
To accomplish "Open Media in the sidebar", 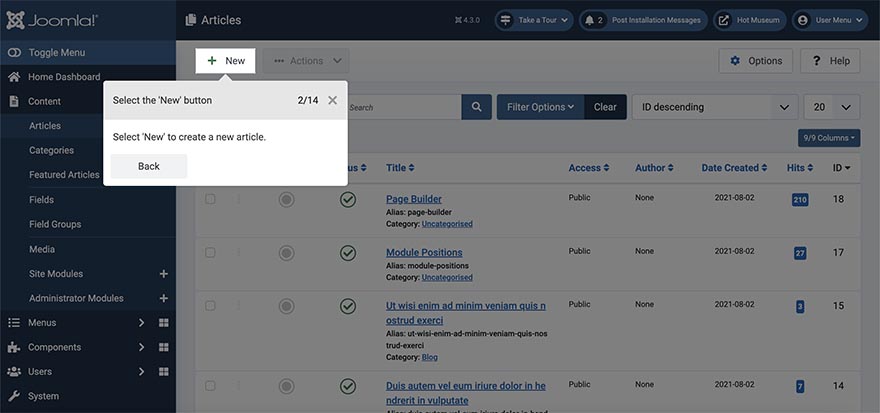I will [42, 249].
